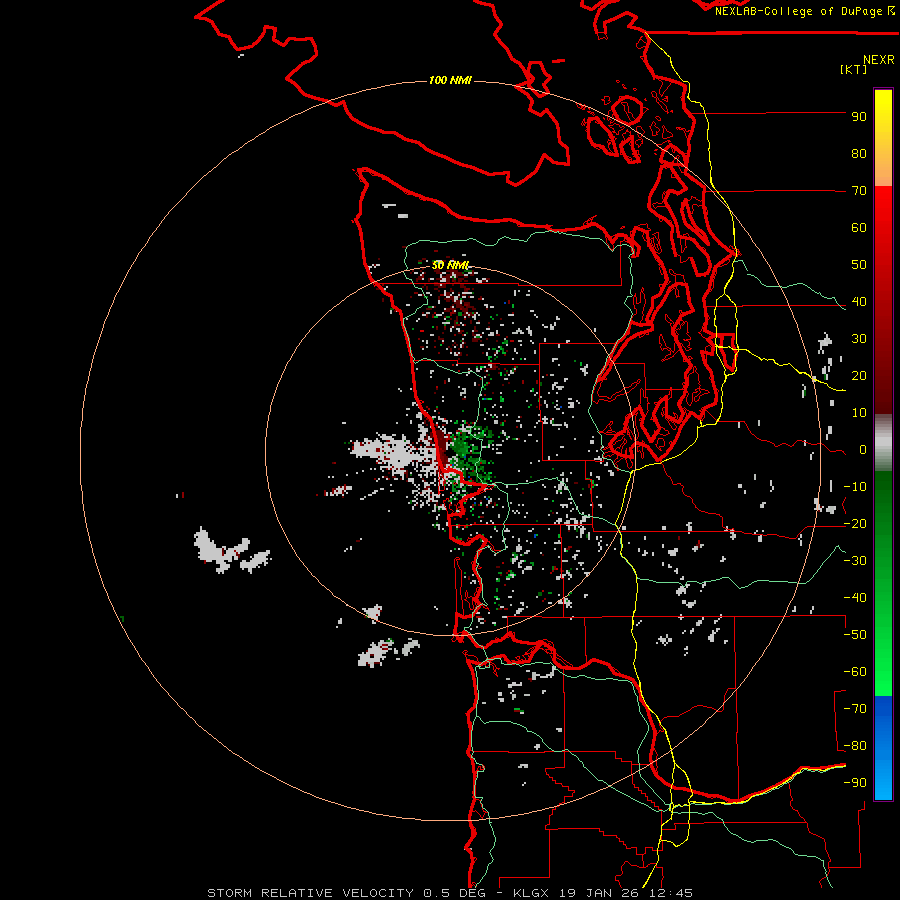
Task: Click the positive 50 knot scale value
Action: coord(859,265)
